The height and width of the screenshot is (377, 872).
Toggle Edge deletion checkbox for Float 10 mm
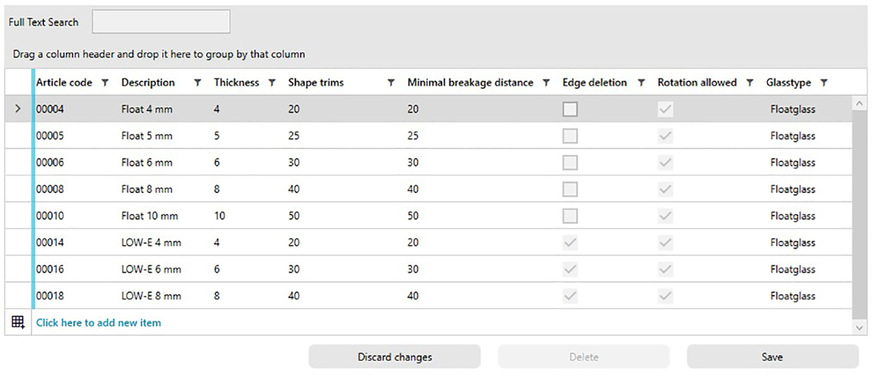click(x=569, y=216)
